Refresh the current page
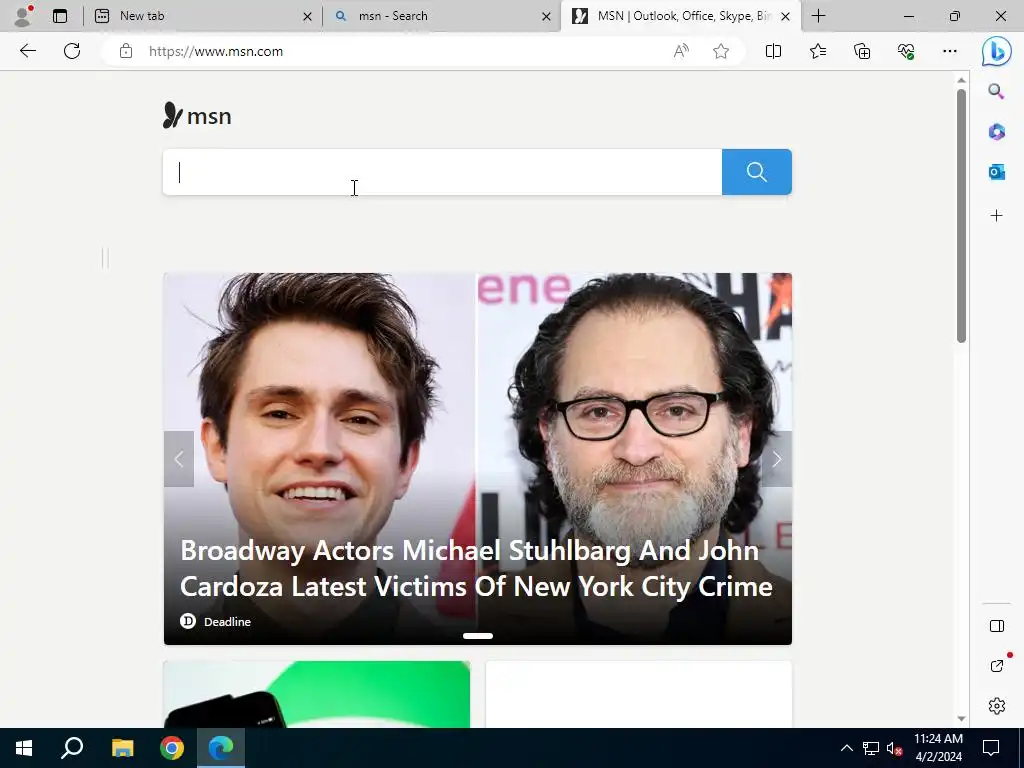This screenshot has width=1024, height=768. tap(72, 51)
